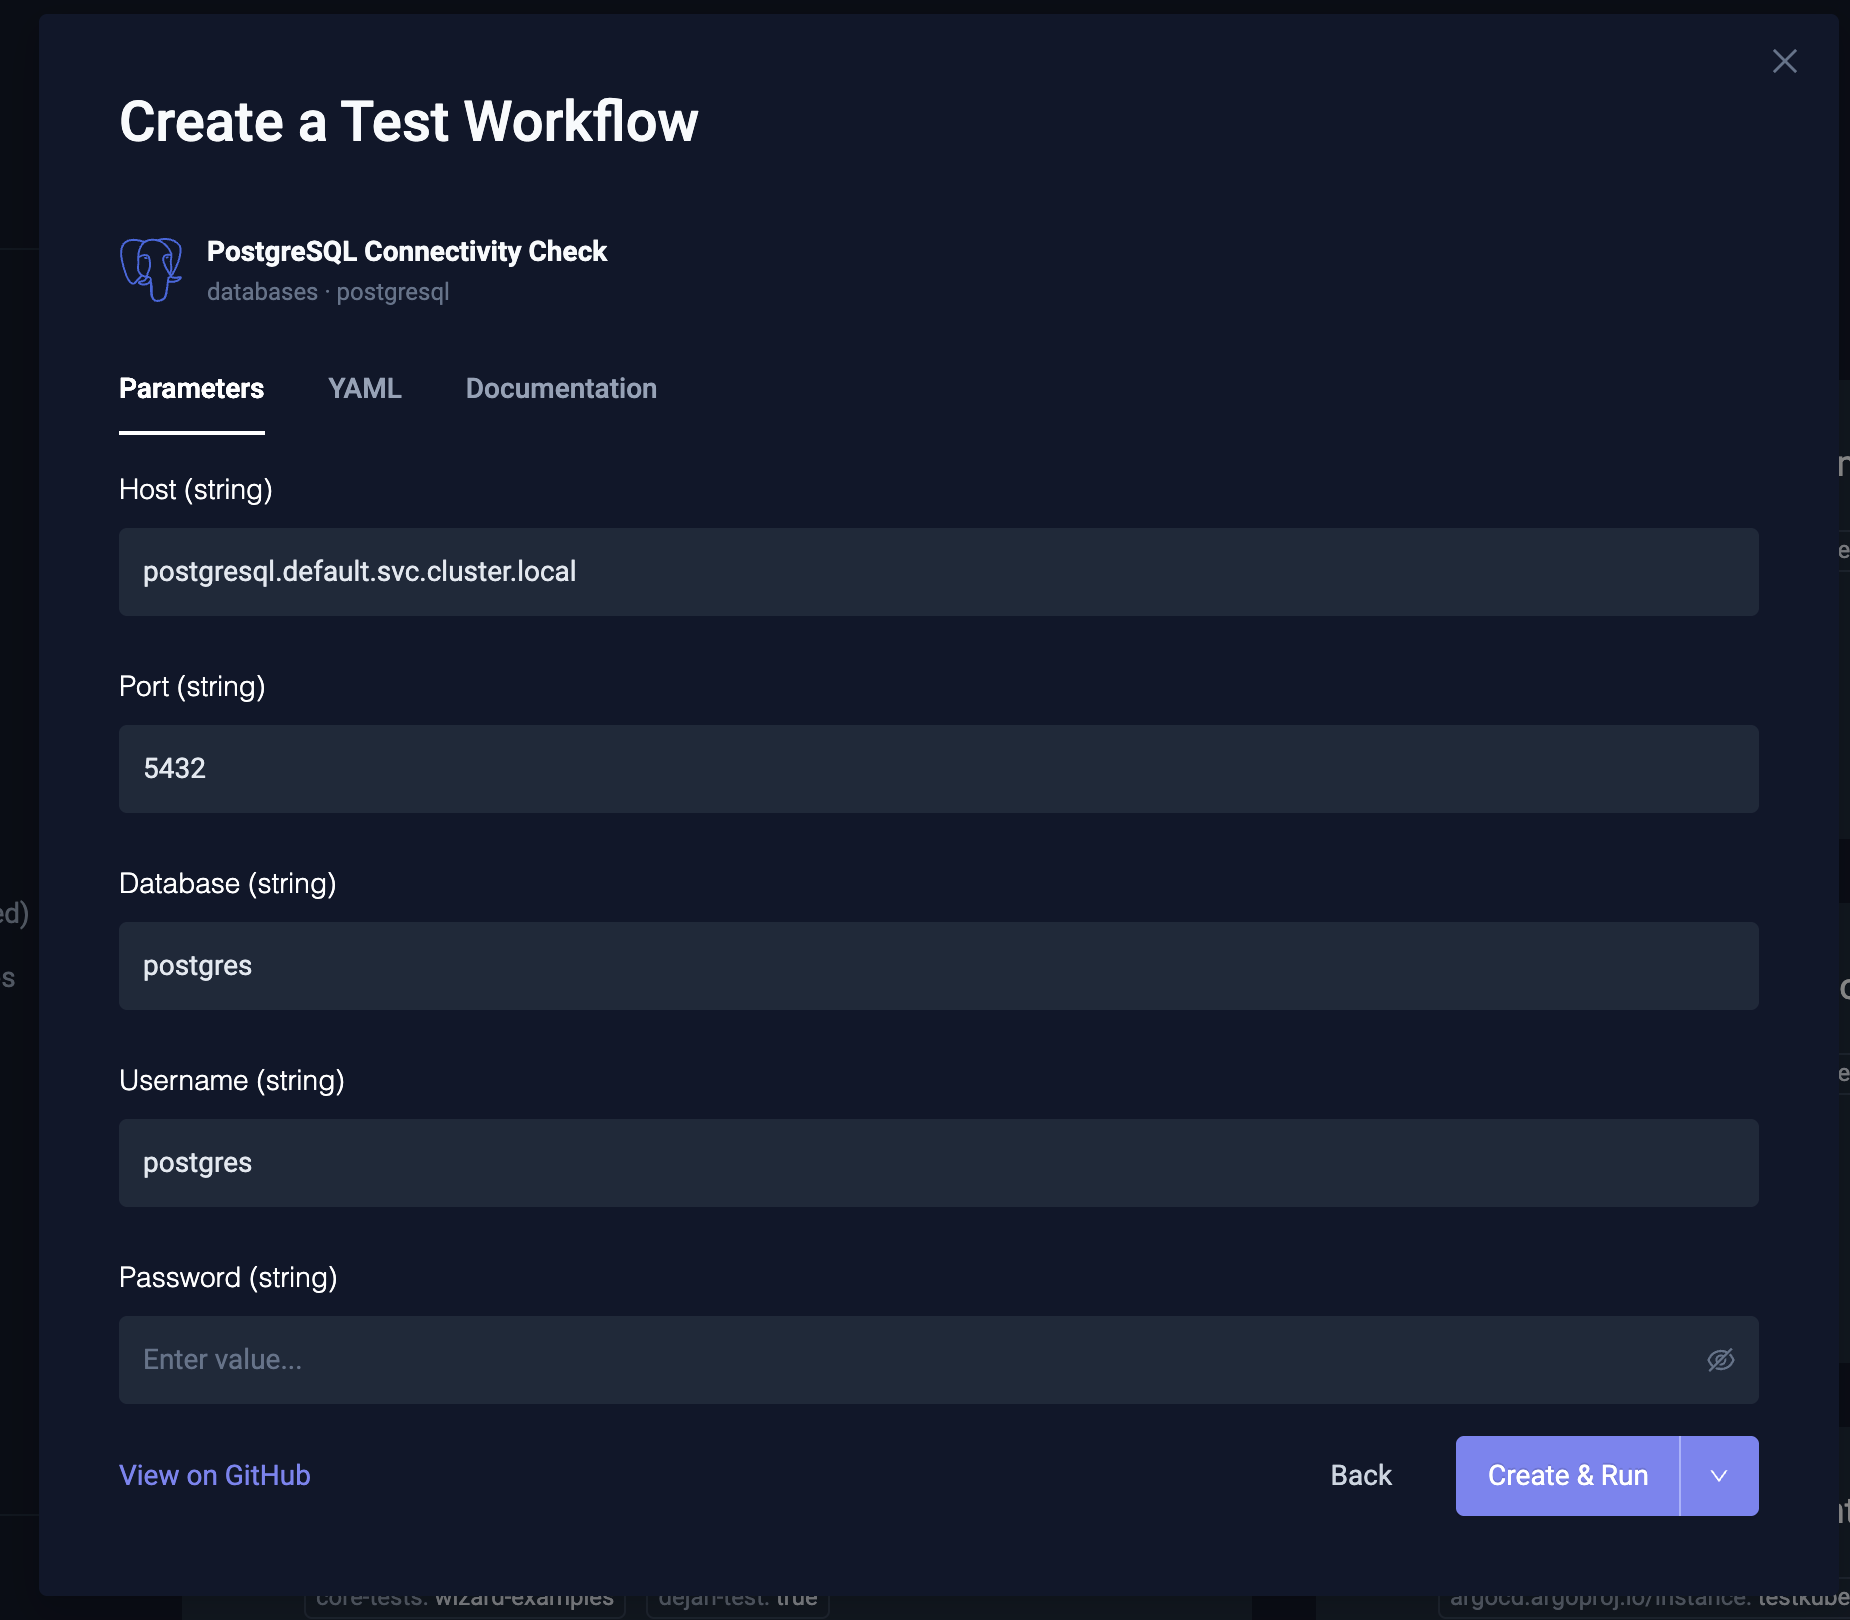Screen dimensions: 1850x1620
Task: Switch to the YAML tab
Action: pyautogui.click(x=365, y=389)
